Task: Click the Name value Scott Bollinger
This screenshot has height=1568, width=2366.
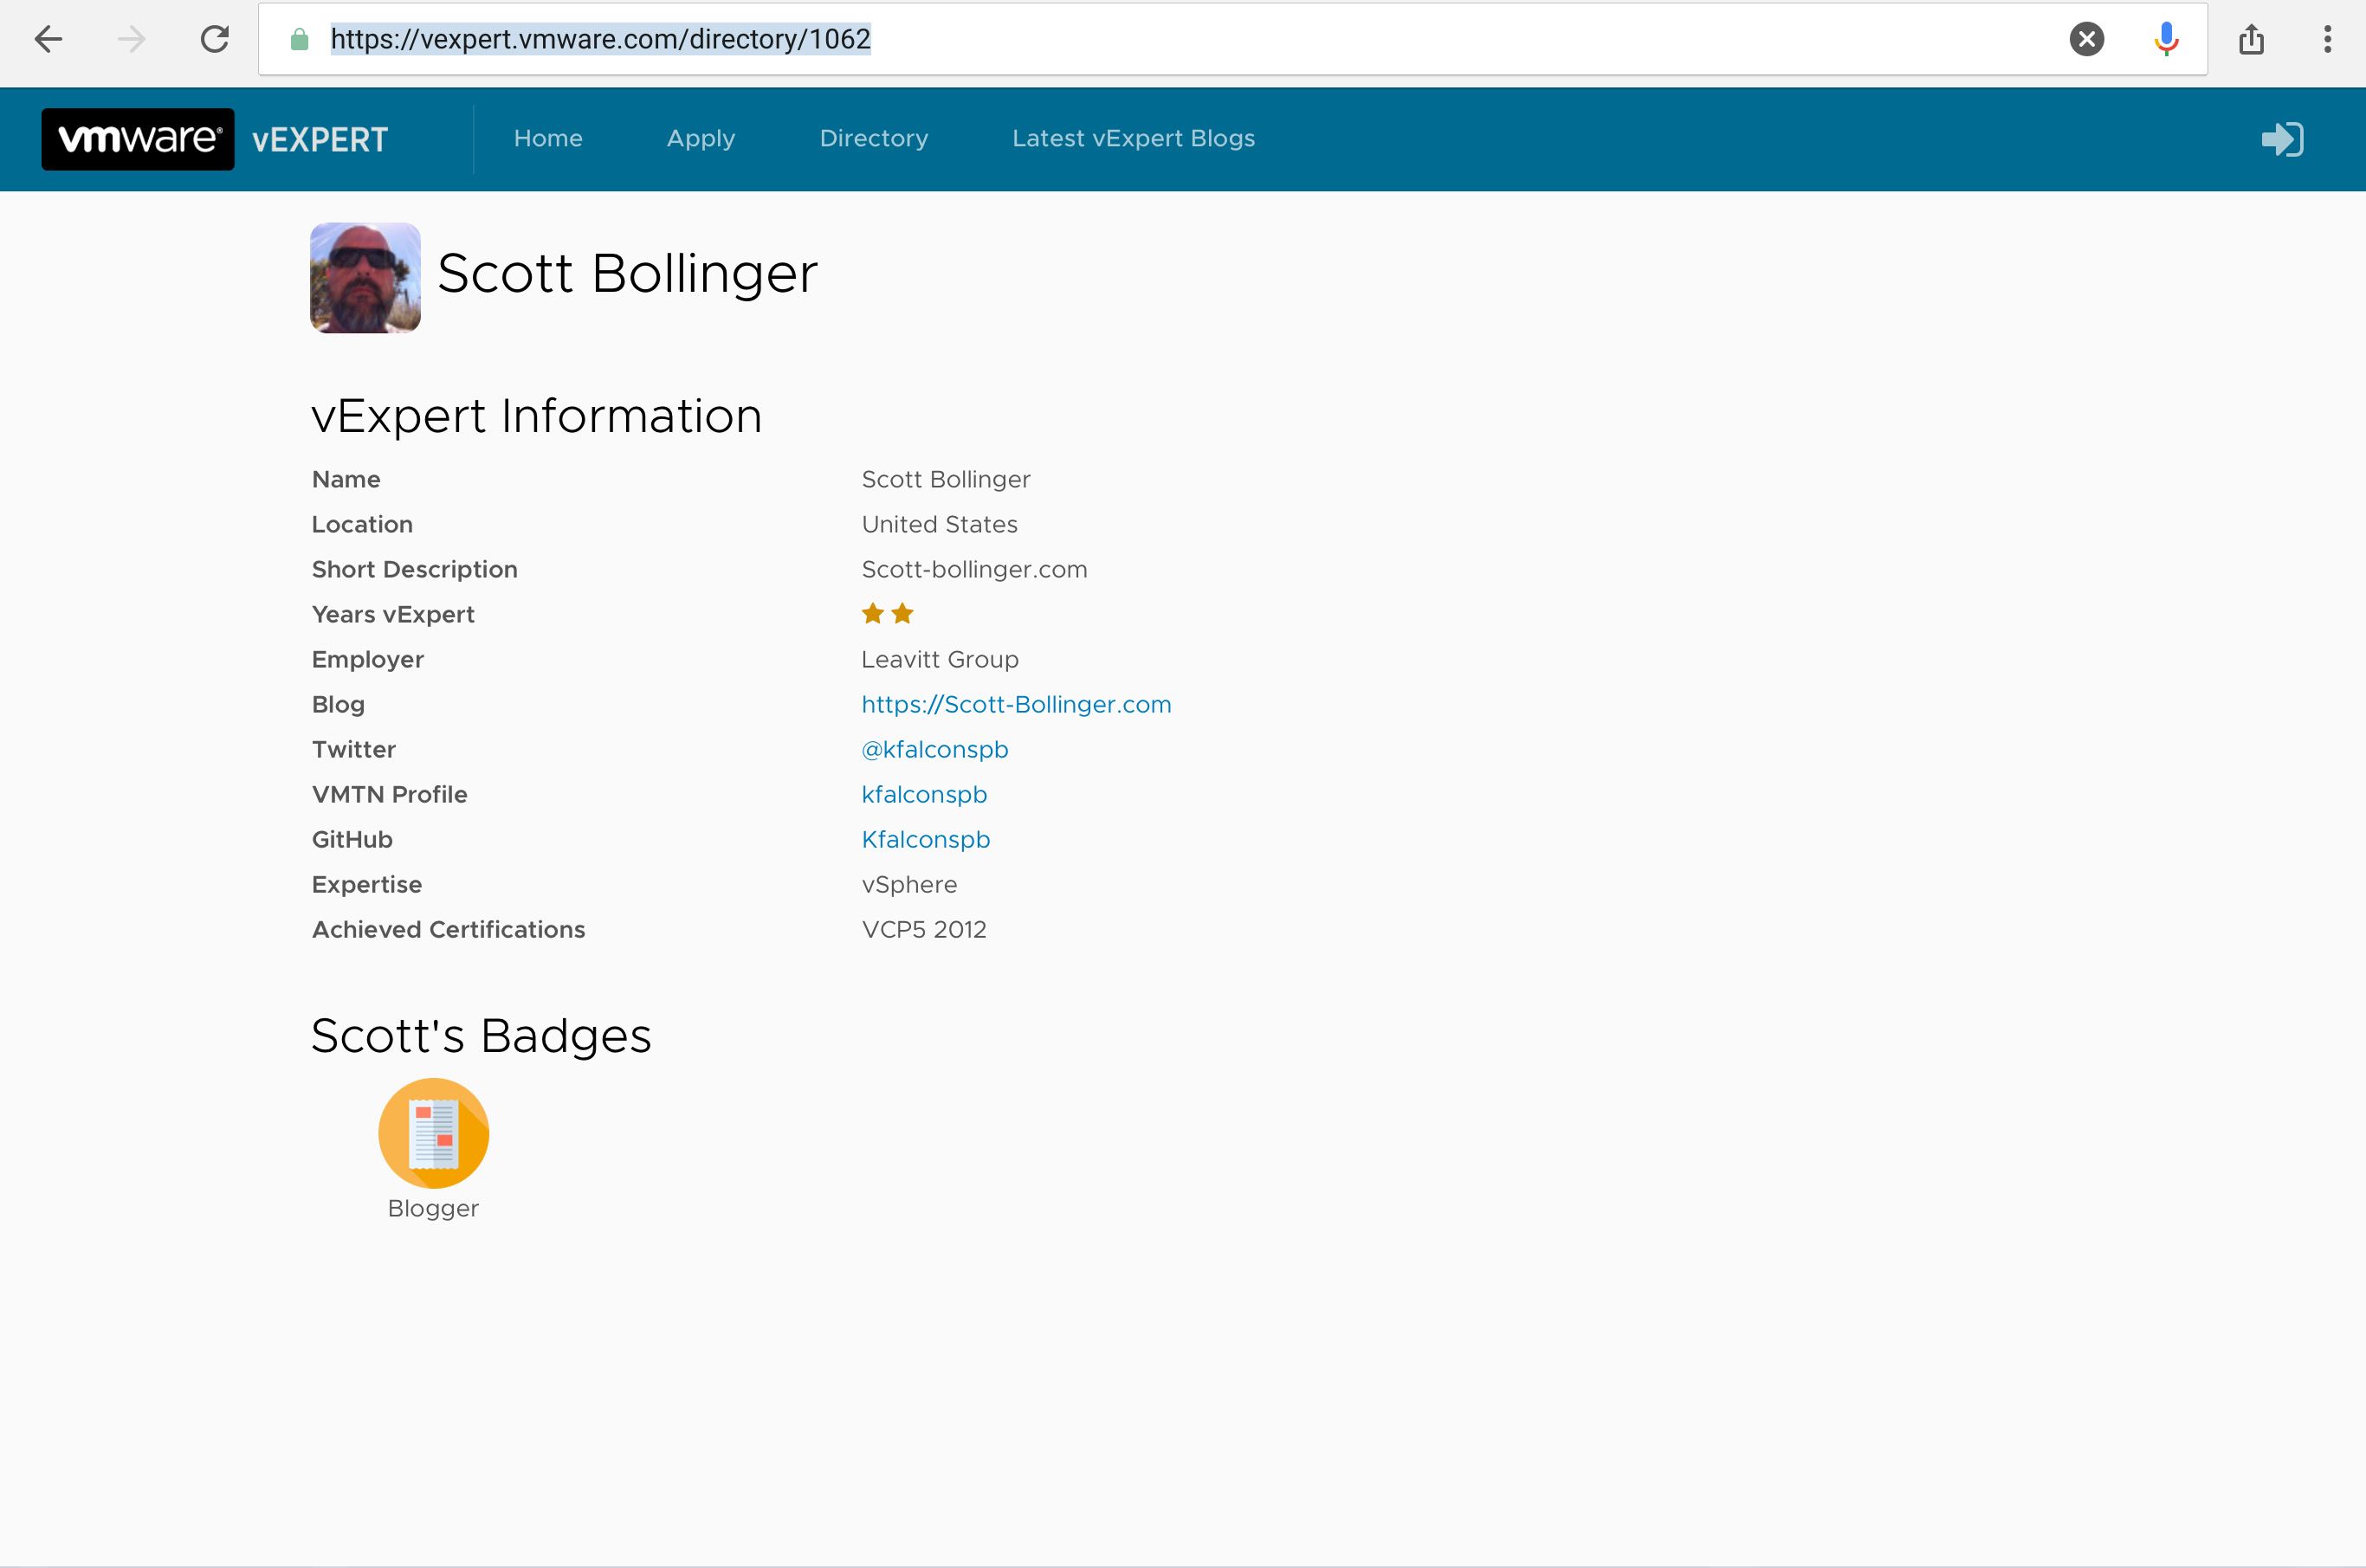Action: click(x=946, y=479)
